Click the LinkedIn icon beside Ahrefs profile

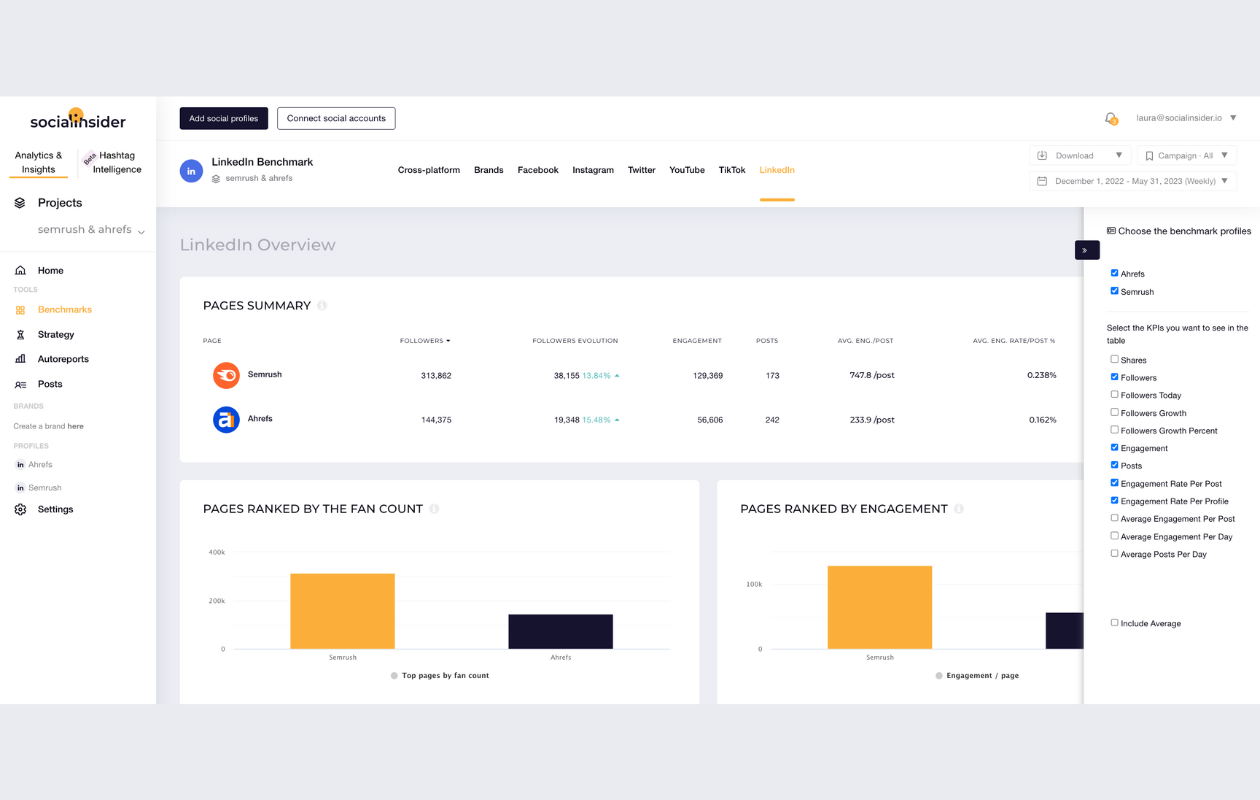20,465
